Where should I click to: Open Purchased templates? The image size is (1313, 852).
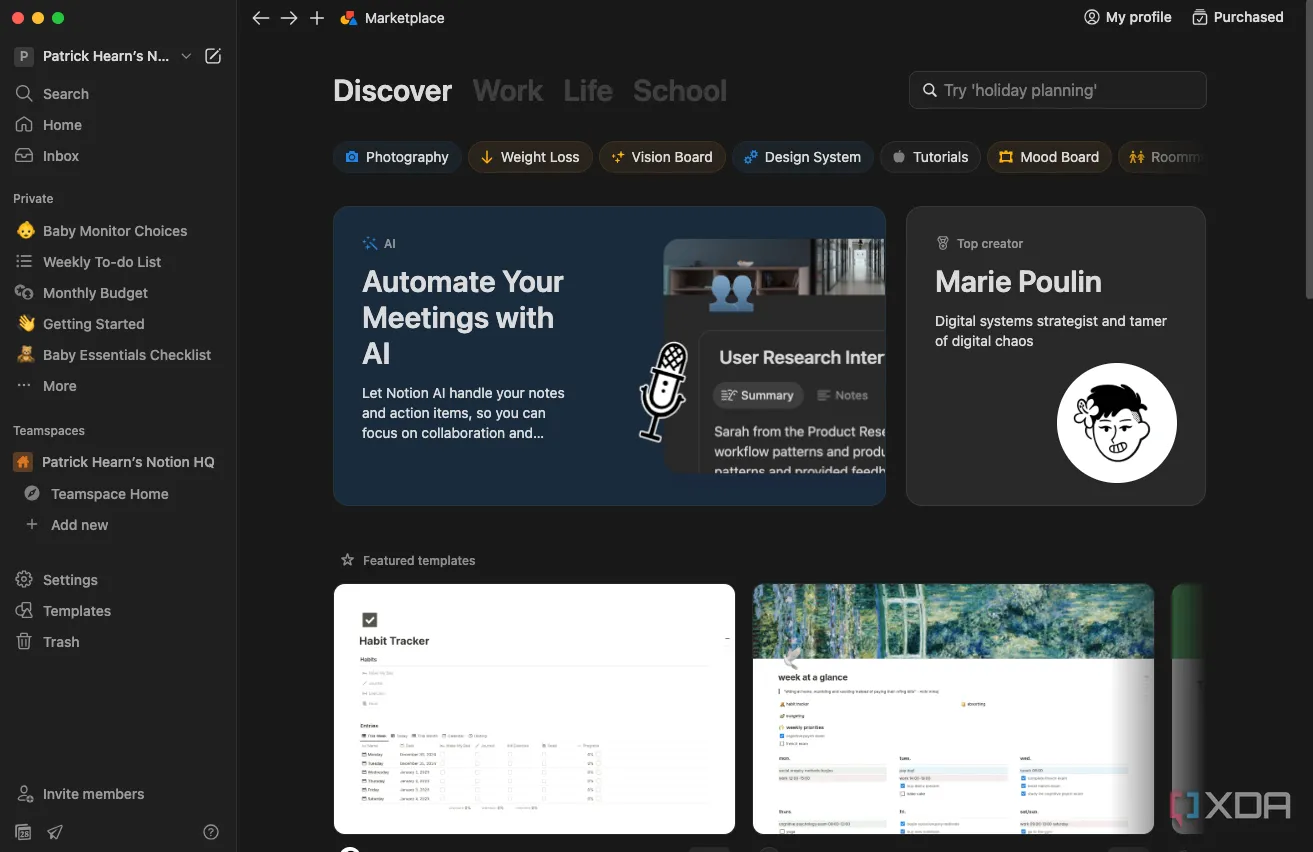pyautogui.click(x=1237, y=17)
